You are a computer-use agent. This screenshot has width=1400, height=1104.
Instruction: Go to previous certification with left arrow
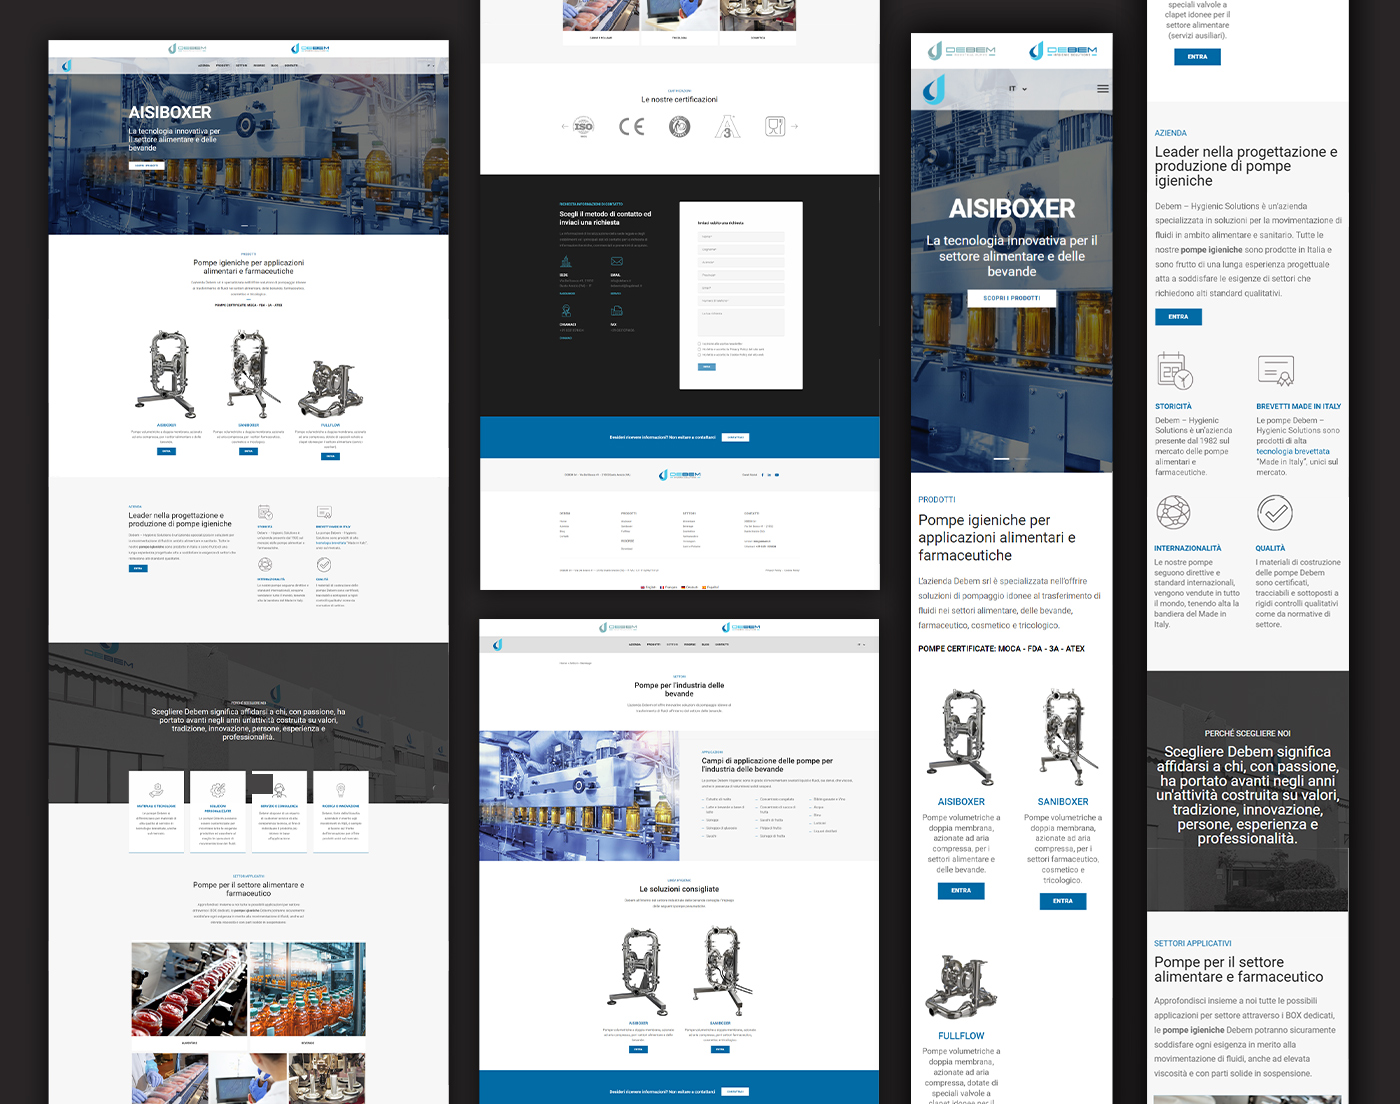coord(565,126)
